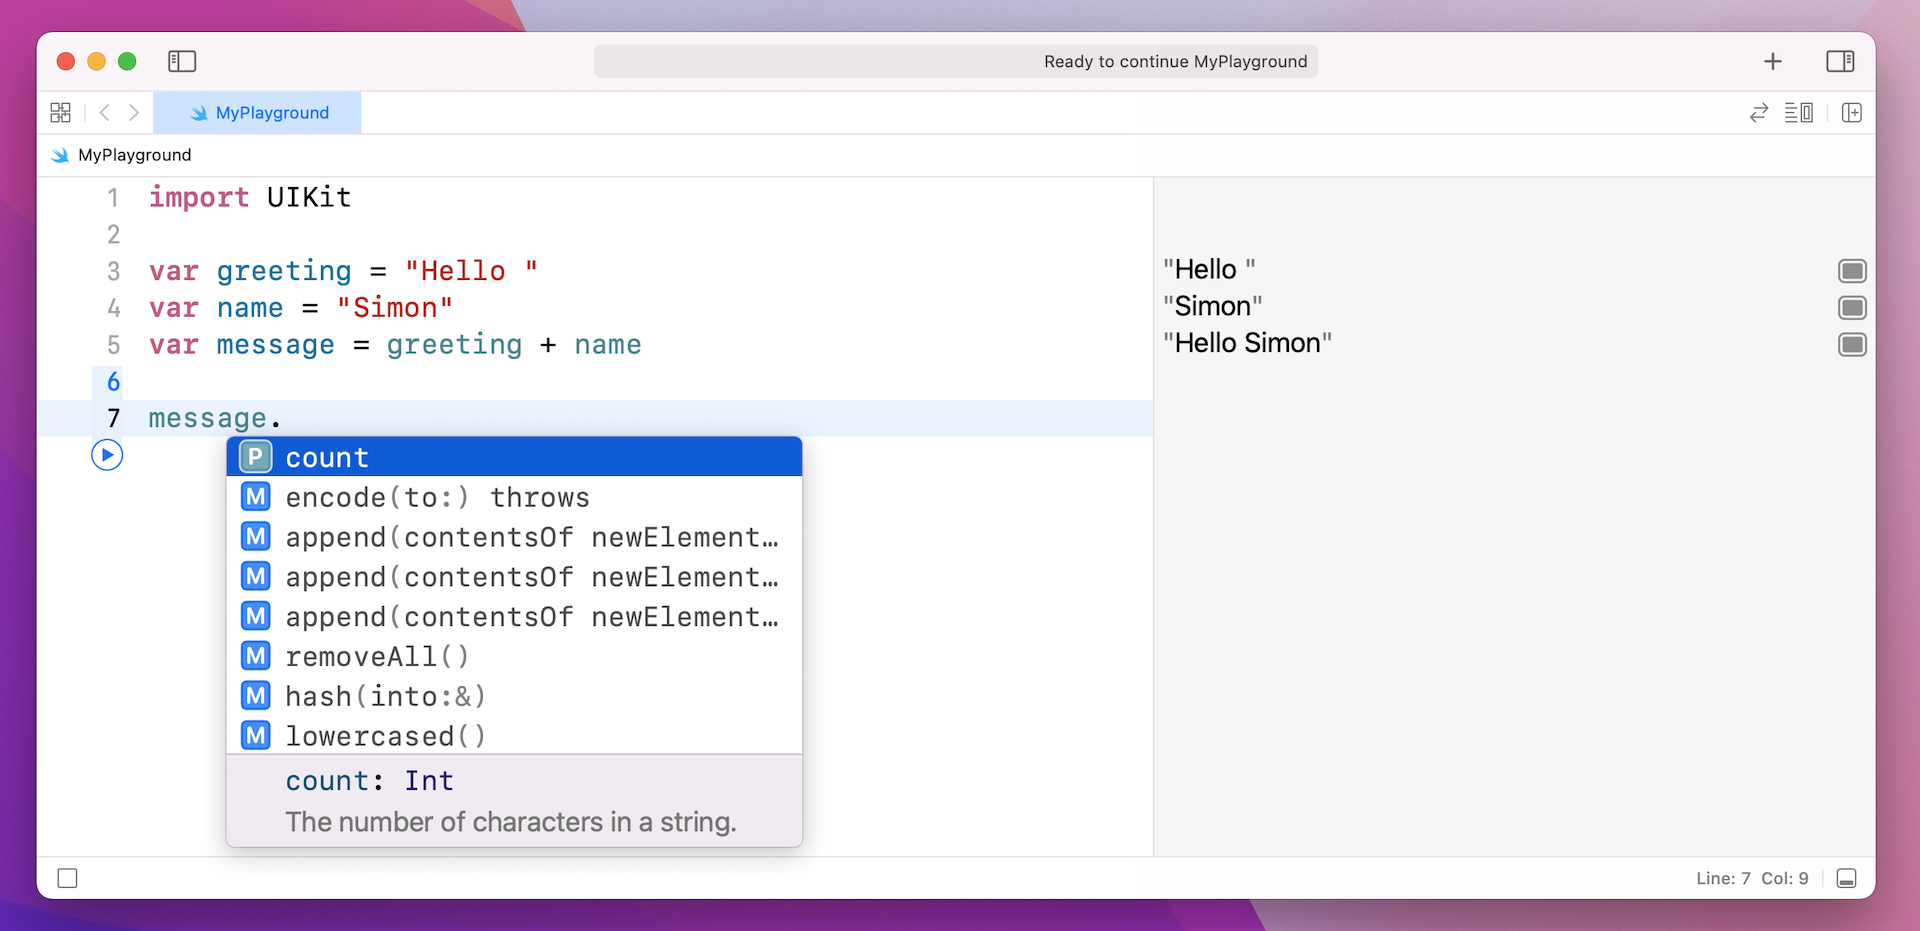Show inline result for "Simon"
This screenshot has height=931, width=1920.
point(1852,308)
